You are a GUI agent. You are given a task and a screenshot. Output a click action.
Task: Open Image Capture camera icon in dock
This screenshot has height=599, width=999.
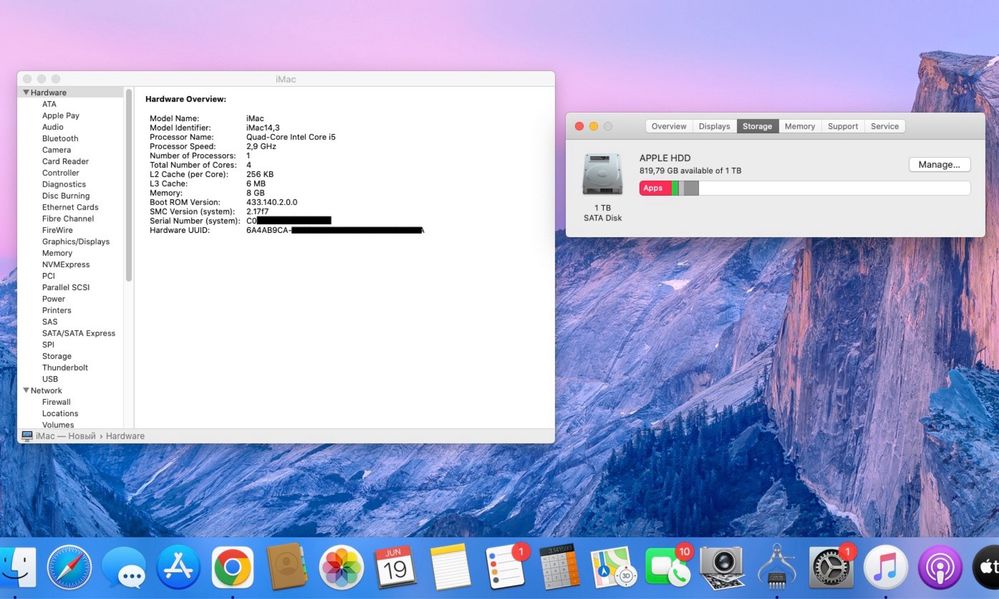[722, 567]
